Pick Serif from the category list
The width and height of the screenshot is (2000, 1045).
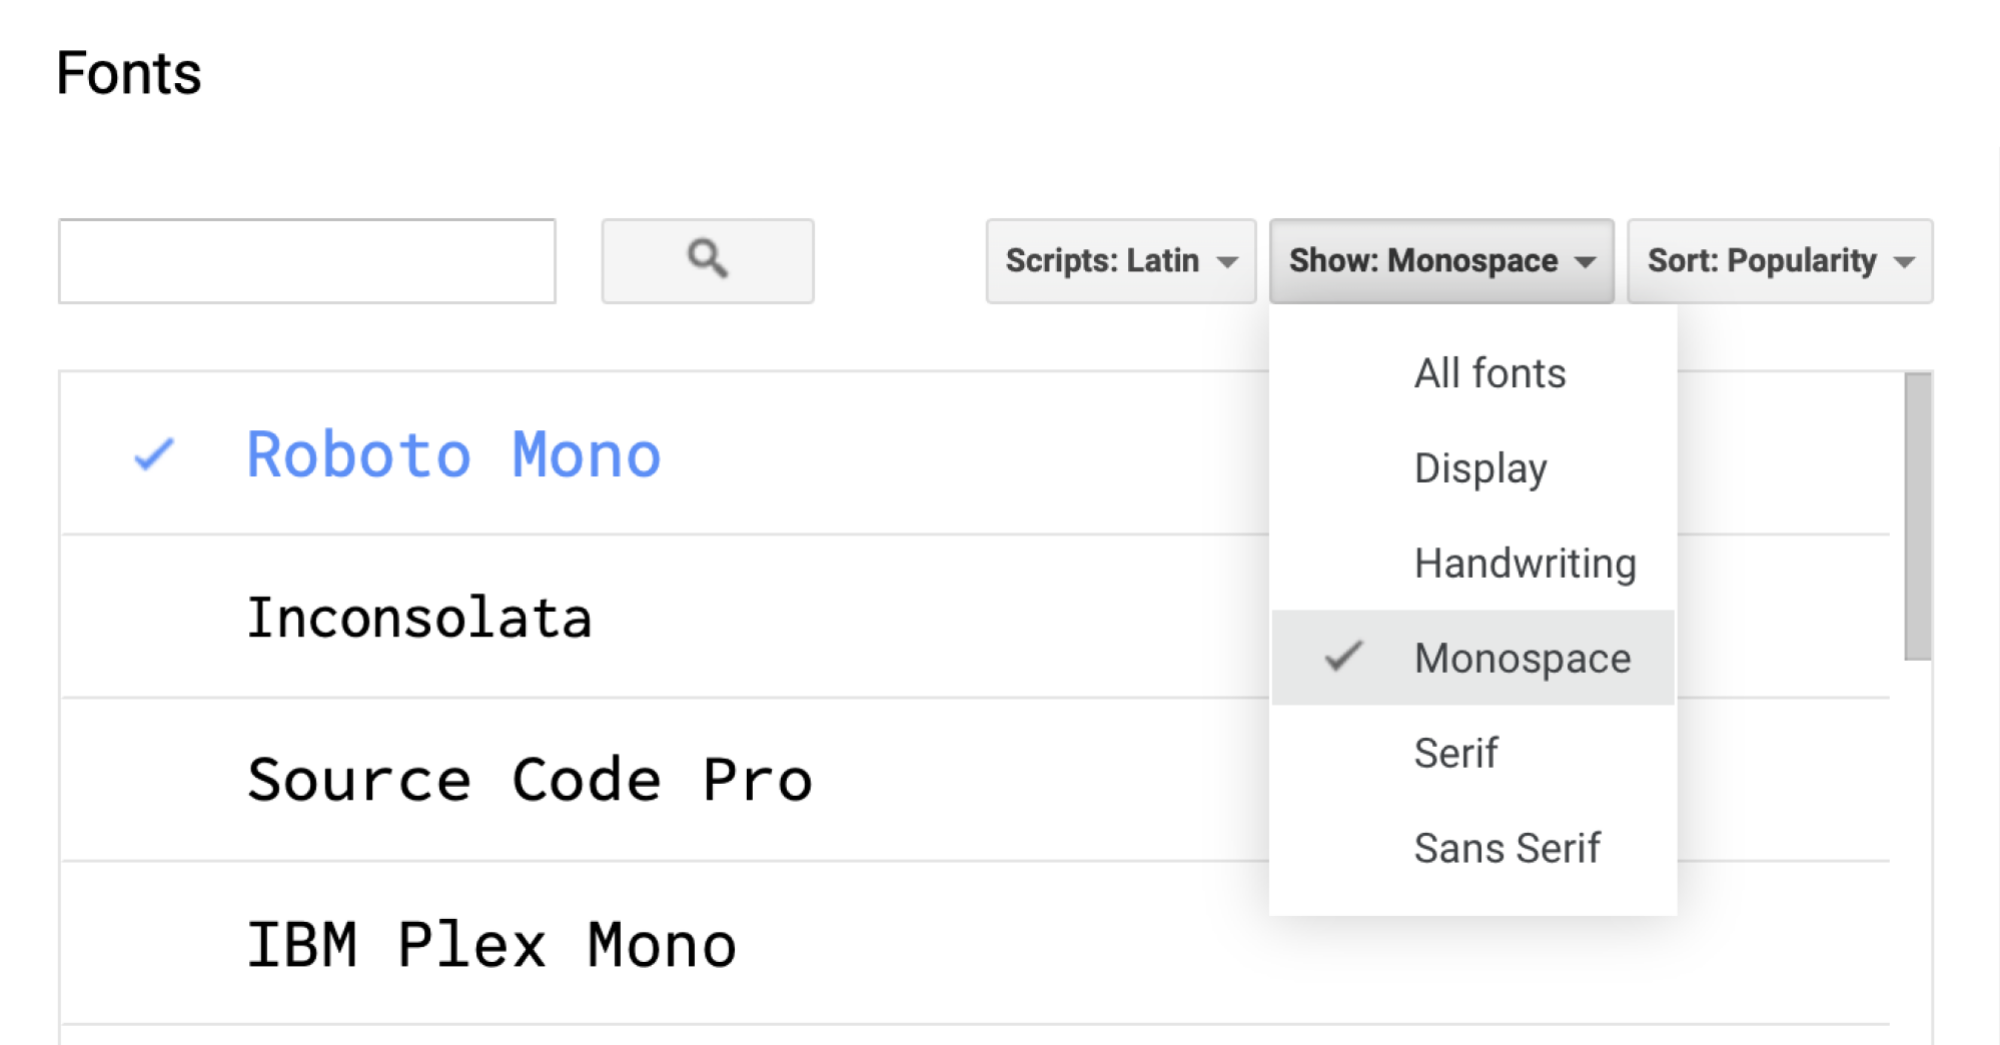tap(1456, 753)
